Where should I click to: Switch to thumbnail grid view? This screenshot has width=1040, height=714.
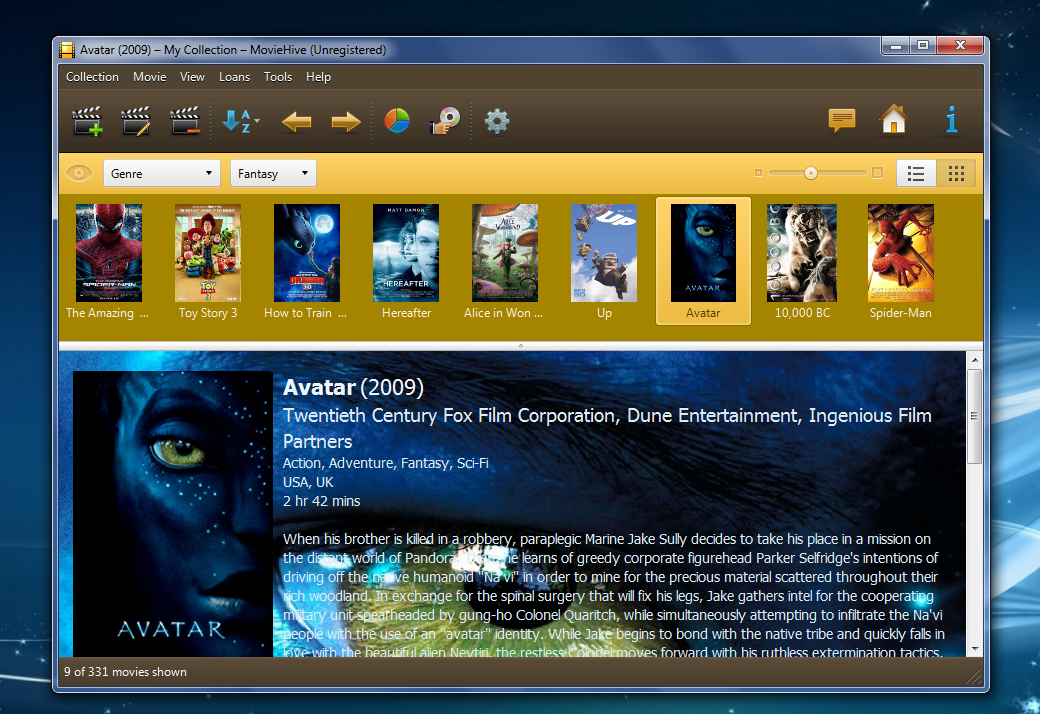[x=956, y=174]
